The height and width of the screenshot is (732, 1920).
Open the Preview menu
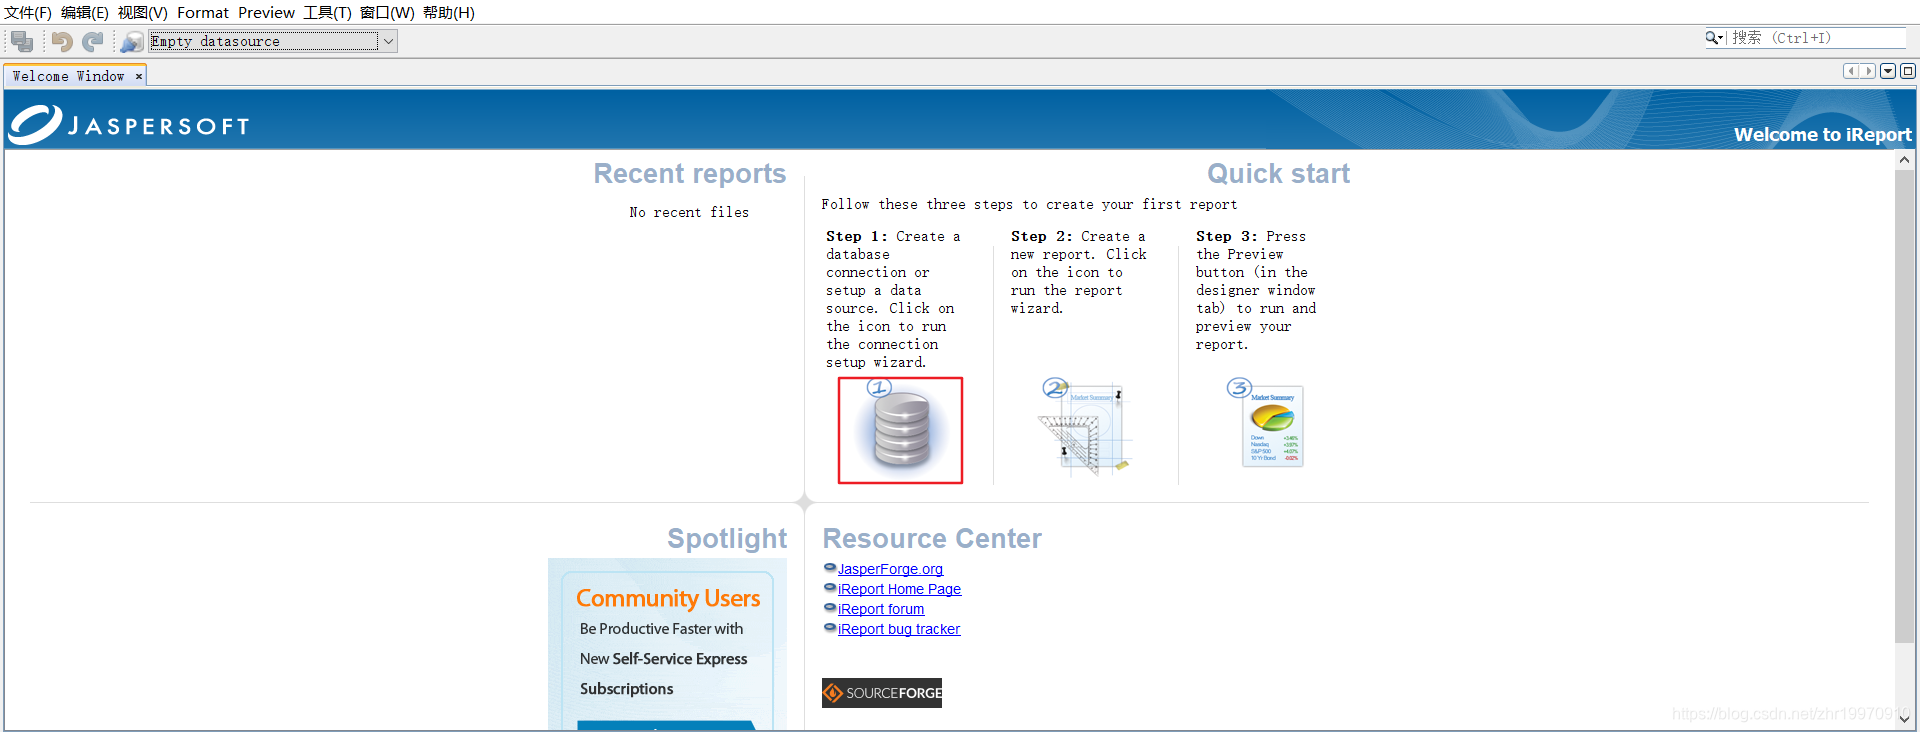266,12
